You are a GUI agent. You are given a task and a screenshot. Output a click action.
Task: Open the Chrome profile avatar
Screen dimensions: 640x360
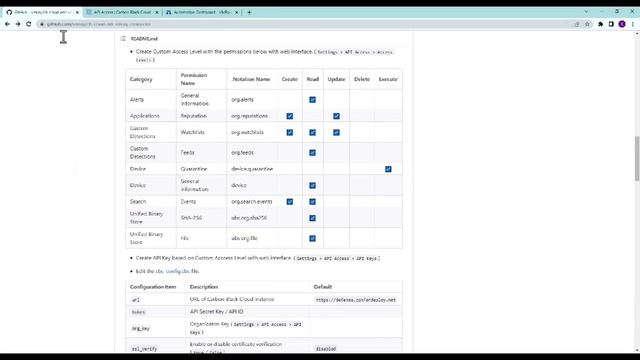point(622,24)
